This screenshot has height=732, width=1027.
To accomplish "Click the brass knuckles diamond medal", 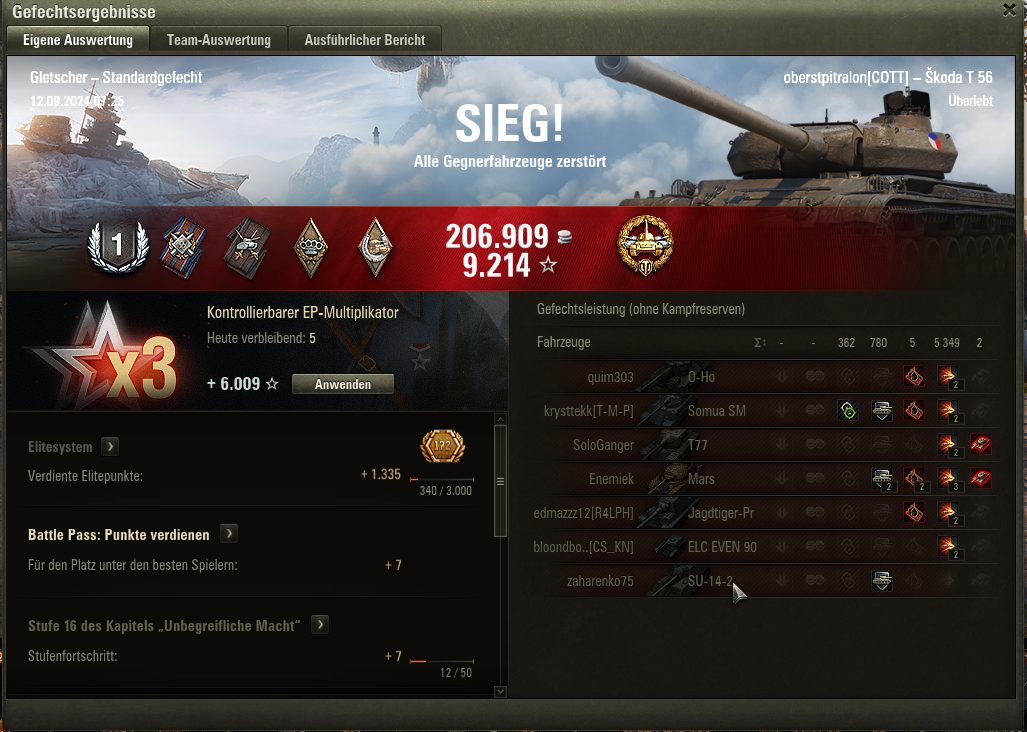I will pos(310,247).
